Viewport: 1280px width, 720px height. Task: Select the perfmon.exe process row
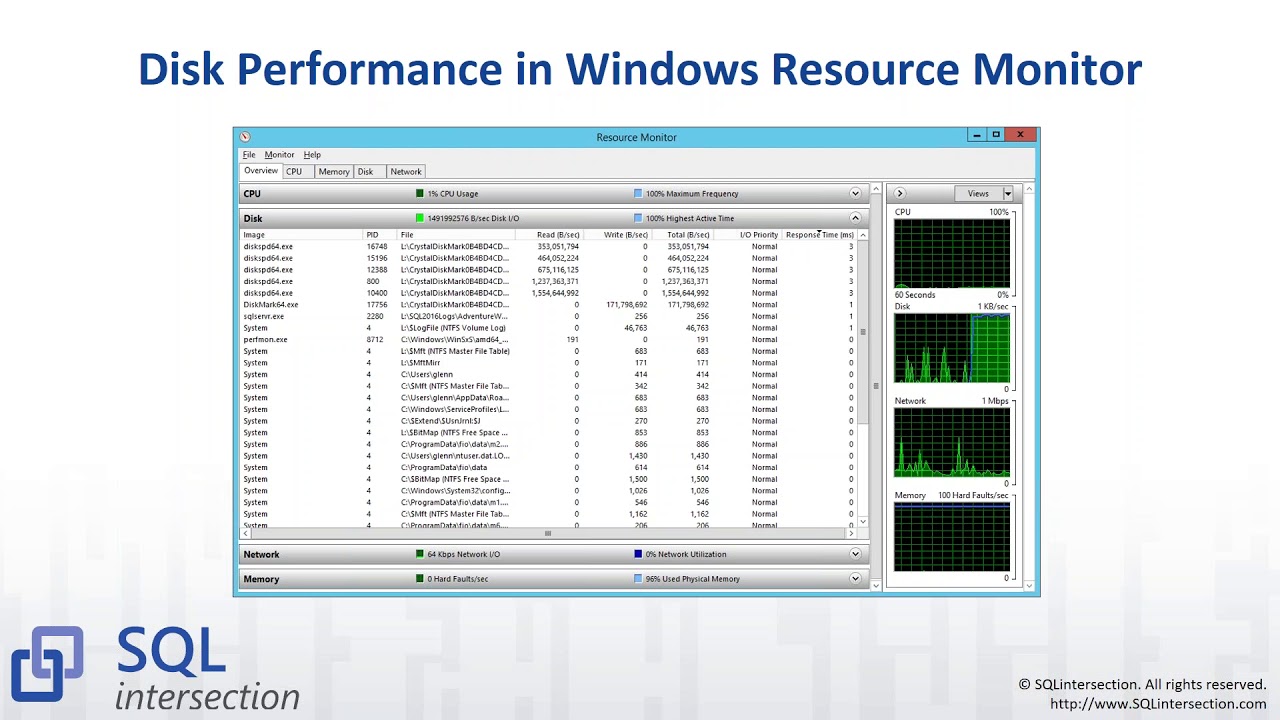tap(548, 340)
